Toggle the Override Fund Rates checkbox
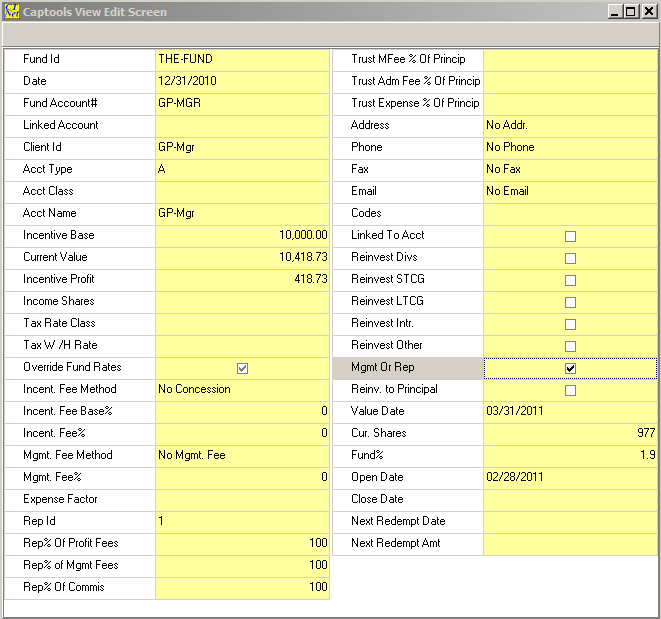 242,368
